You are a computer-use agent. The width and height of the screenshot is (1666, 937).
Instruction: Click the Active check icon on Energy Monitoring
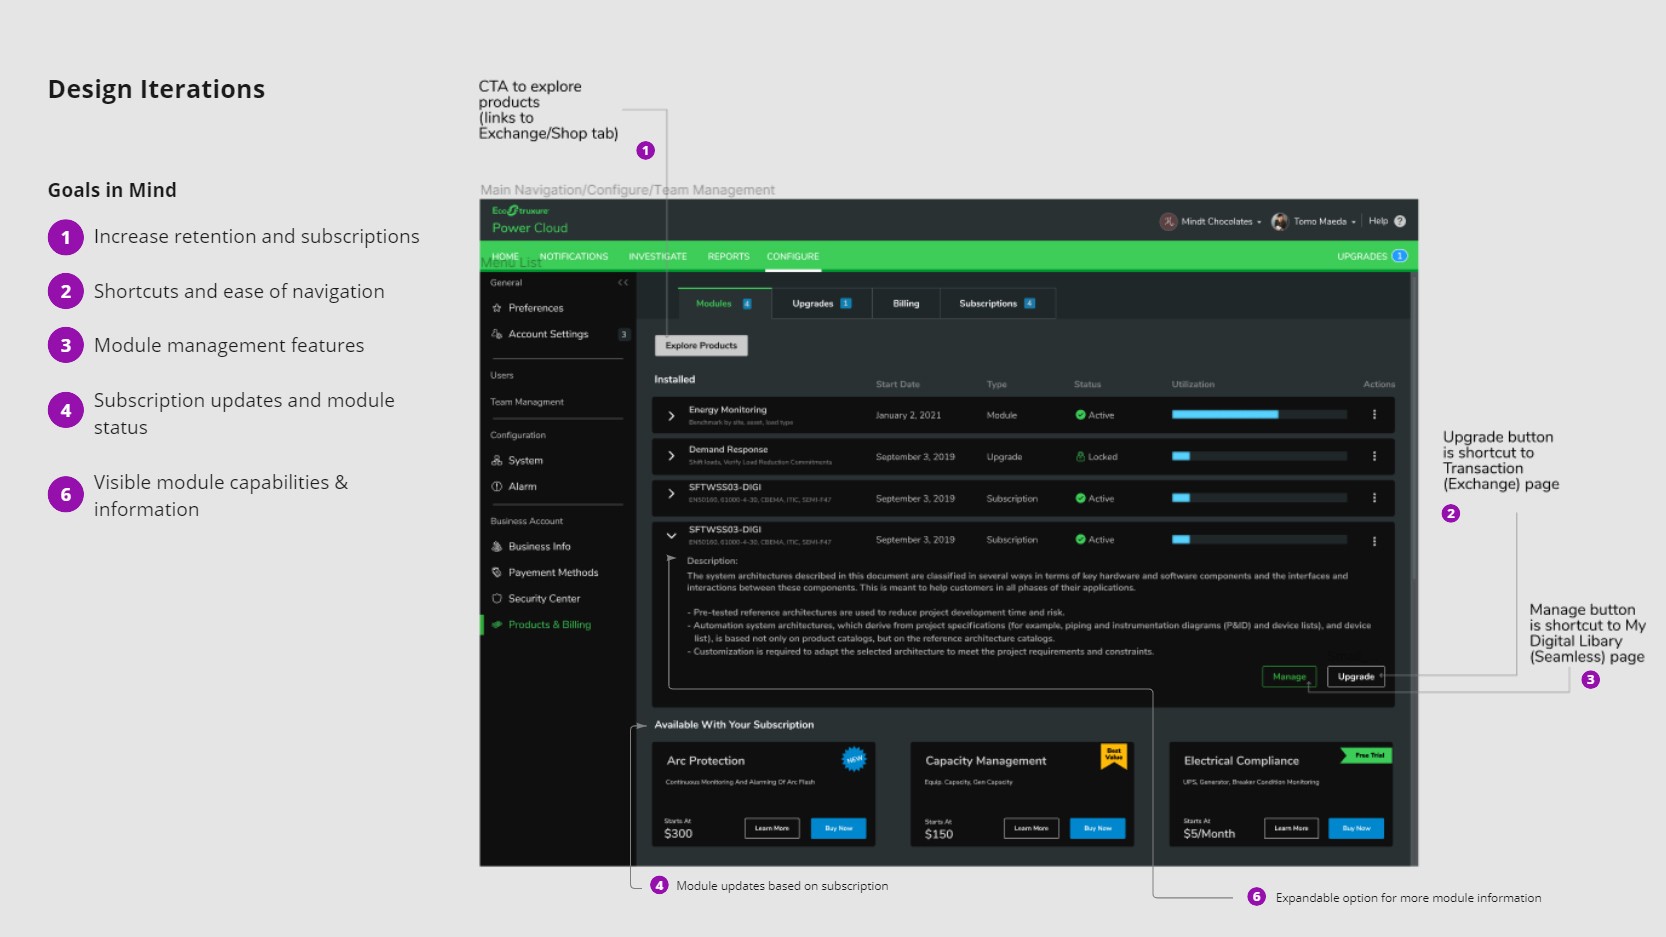coord(1080,415)
